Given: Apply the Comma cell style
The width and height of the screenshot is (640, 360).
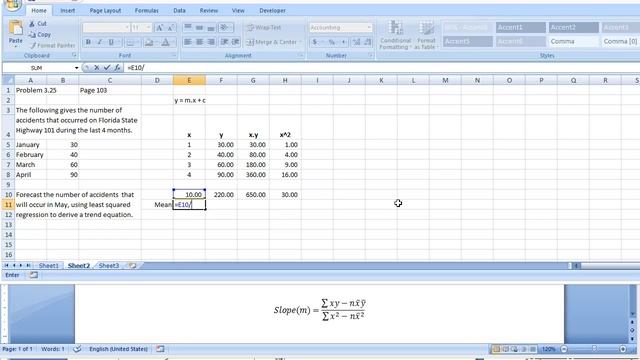Looking at the screenshot, I should tap(573, 42).
